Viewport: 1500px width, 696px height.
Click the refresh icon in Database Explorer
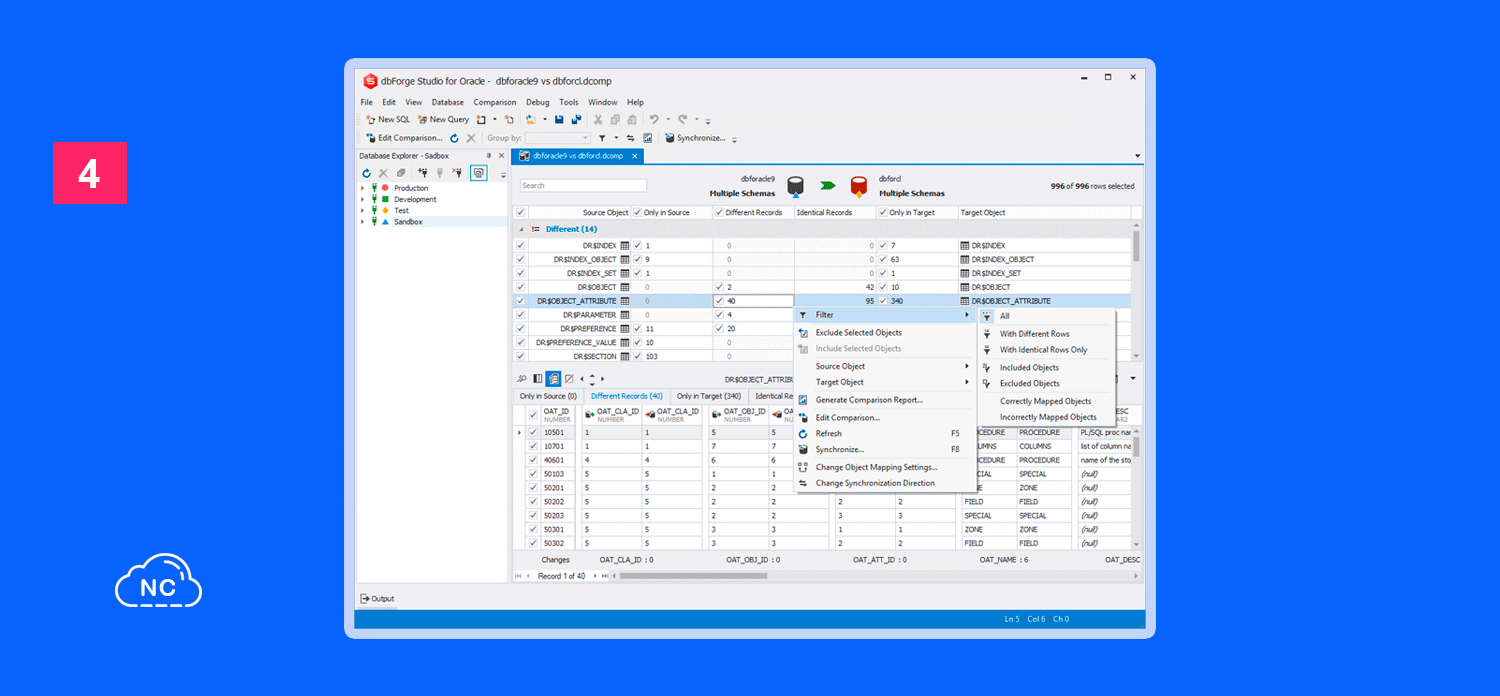click(x=367, y=173)
